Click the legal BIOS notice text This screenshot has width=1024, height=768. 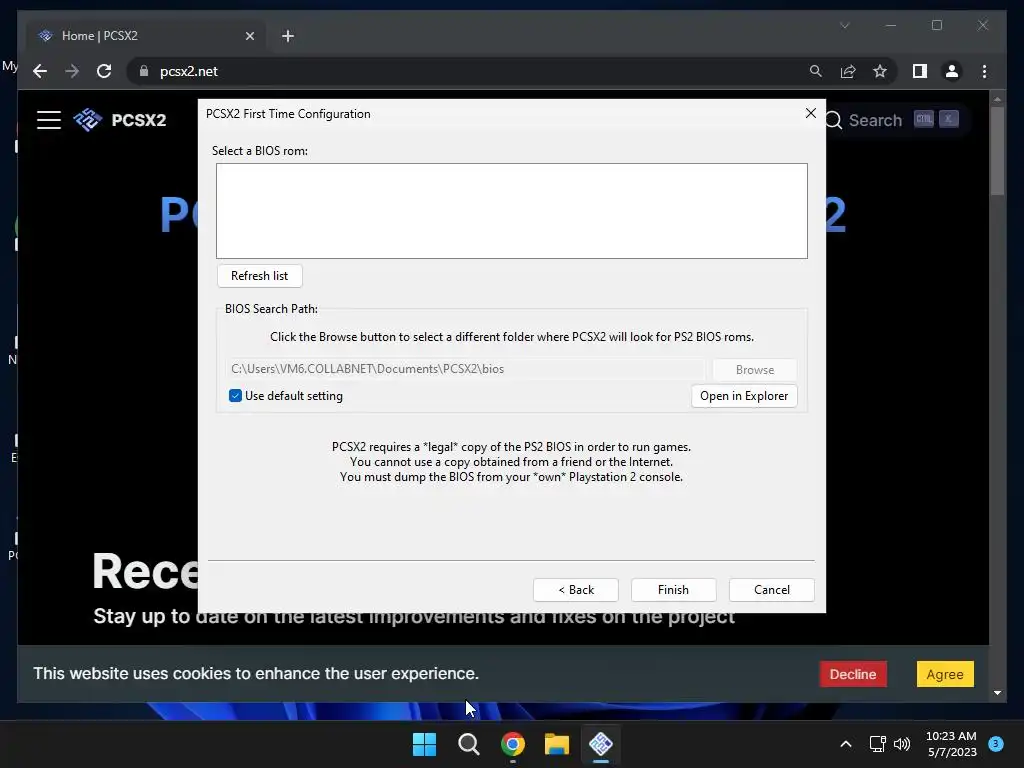coord(511,462)
